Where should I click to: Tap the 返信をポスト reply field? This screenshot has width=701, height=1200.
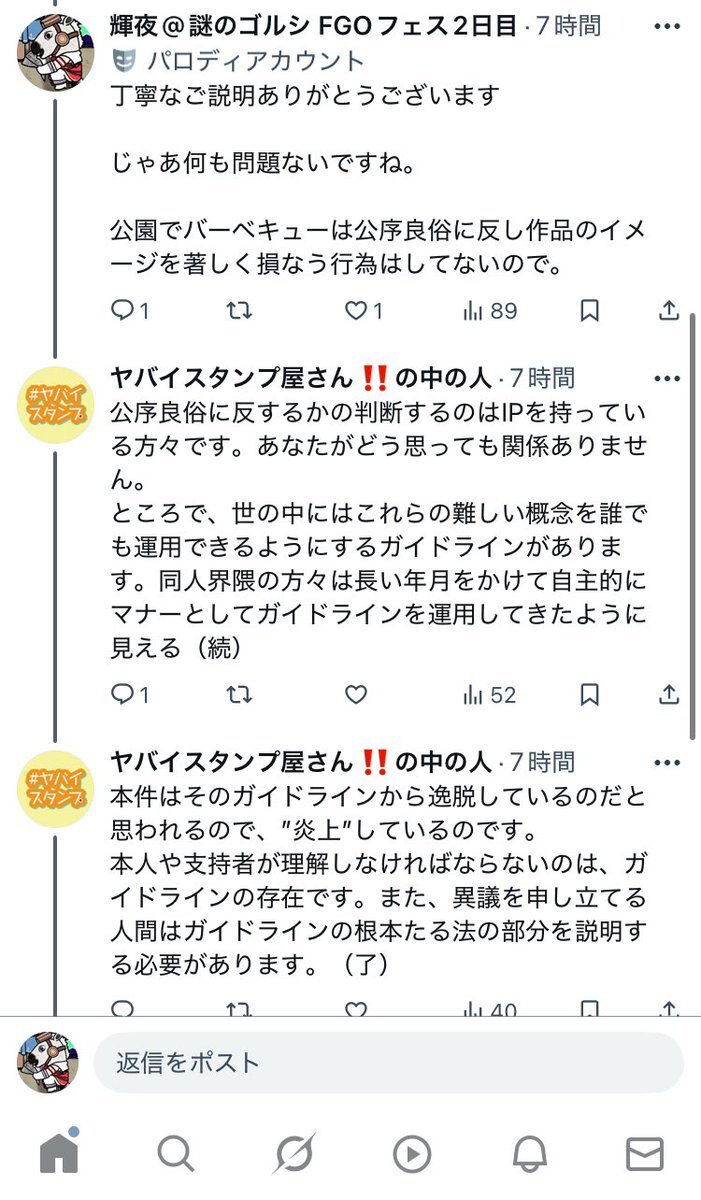(x=388, y=1062)
